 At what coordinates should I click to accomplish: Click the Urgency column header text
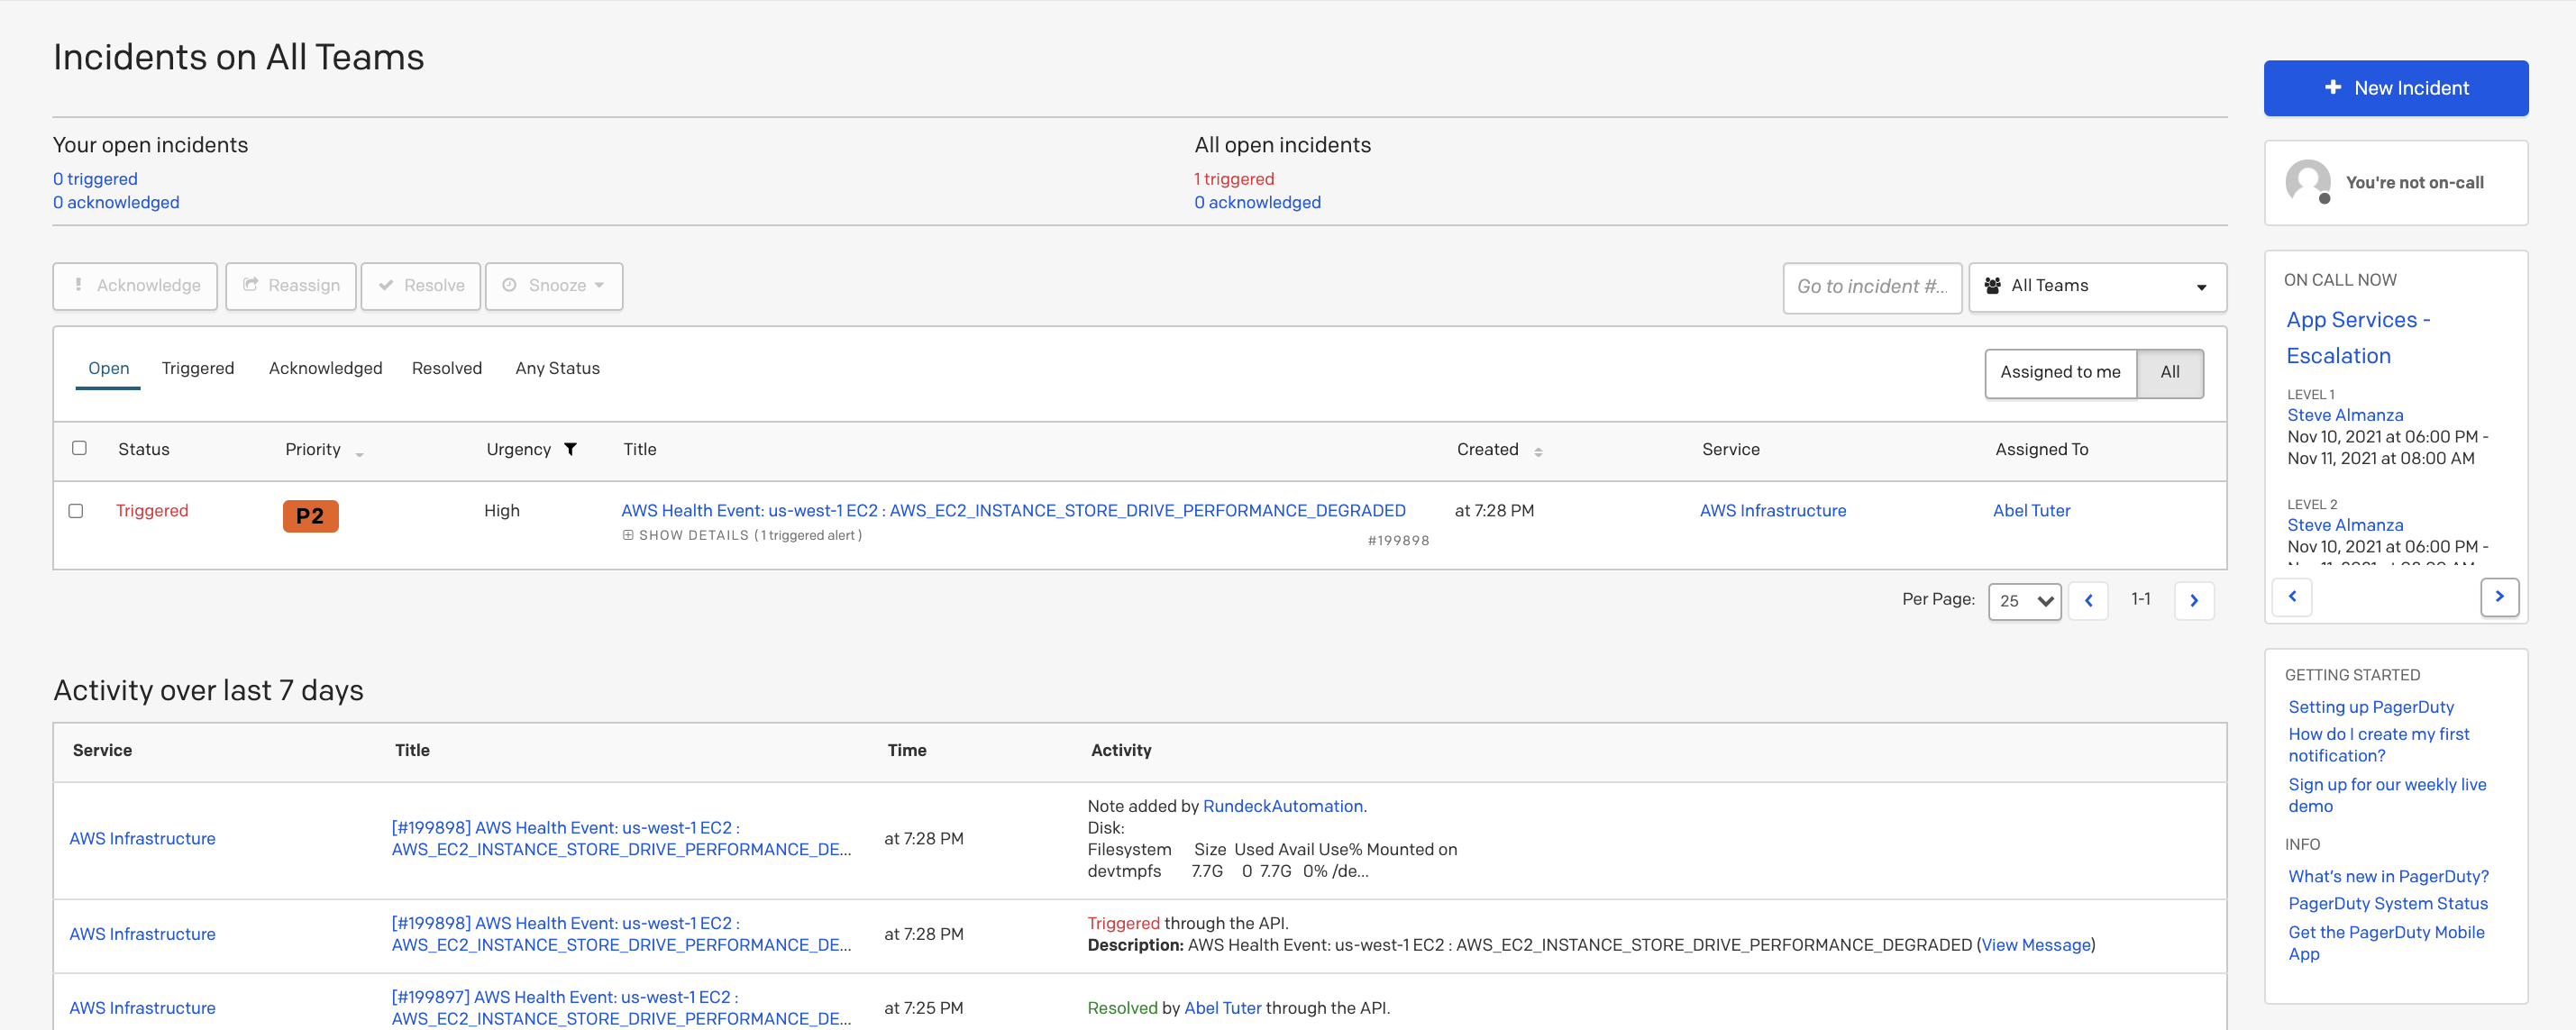(518, 450)
